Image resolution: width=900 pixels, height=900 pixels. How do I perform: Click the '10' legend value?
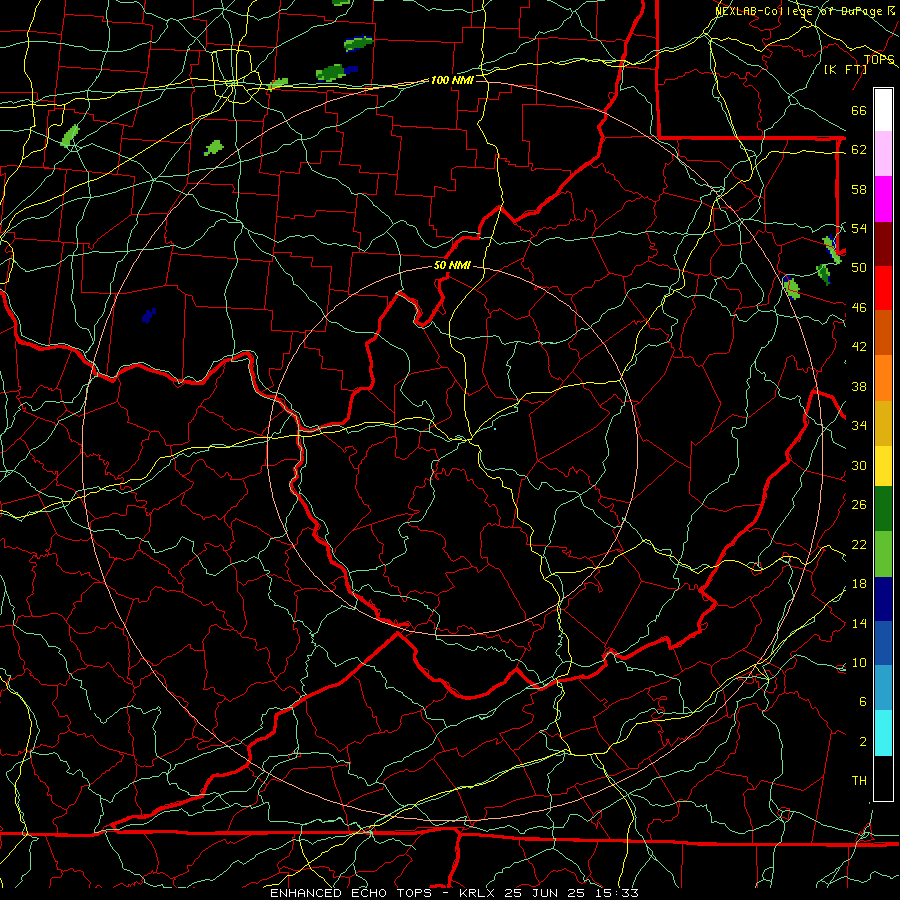click(859, 663)
